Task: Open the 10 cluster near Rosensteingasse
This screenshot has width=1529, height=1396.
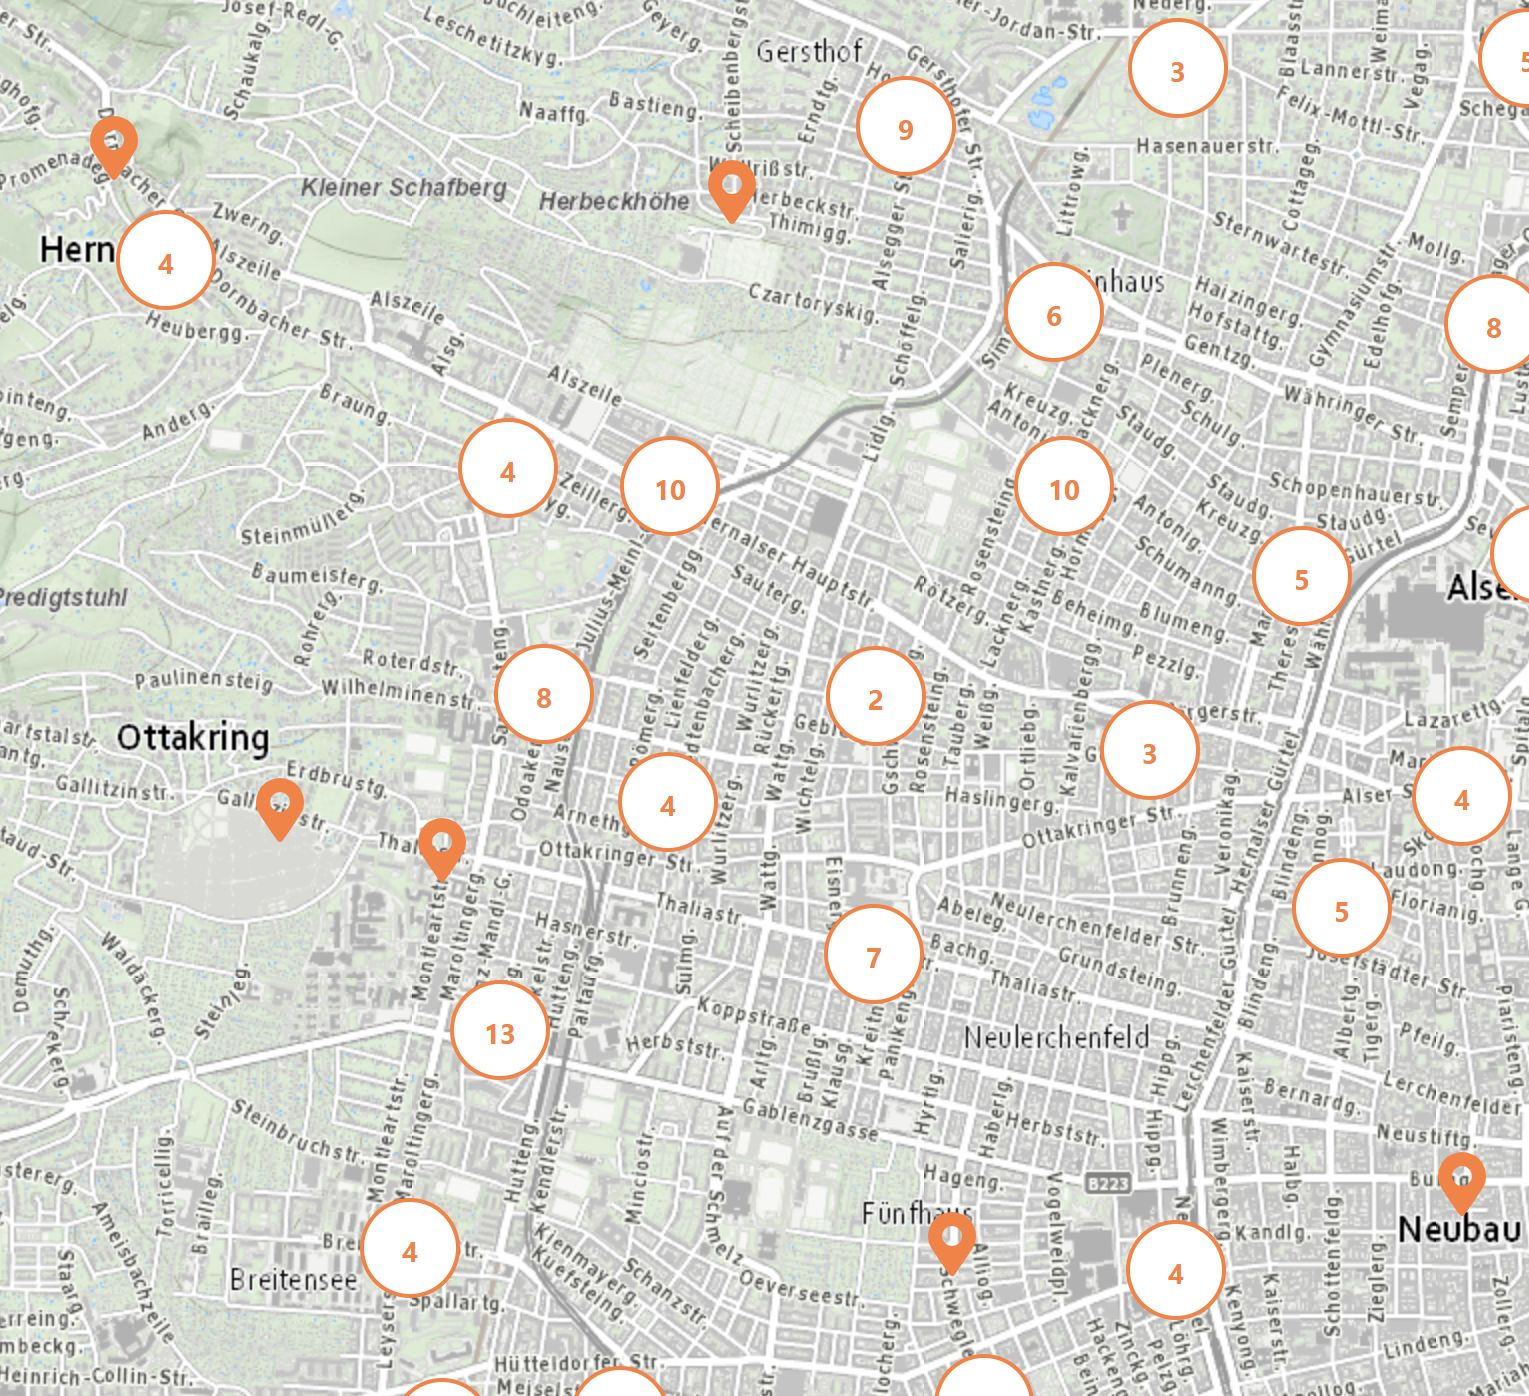Action: coord(1063,489)
